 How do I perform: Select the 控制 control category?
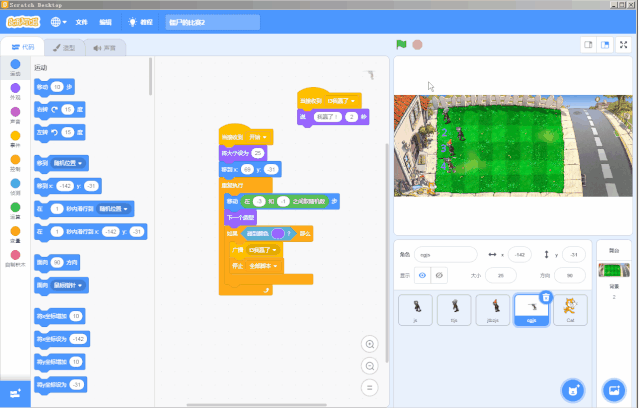(x=15, y=163)
